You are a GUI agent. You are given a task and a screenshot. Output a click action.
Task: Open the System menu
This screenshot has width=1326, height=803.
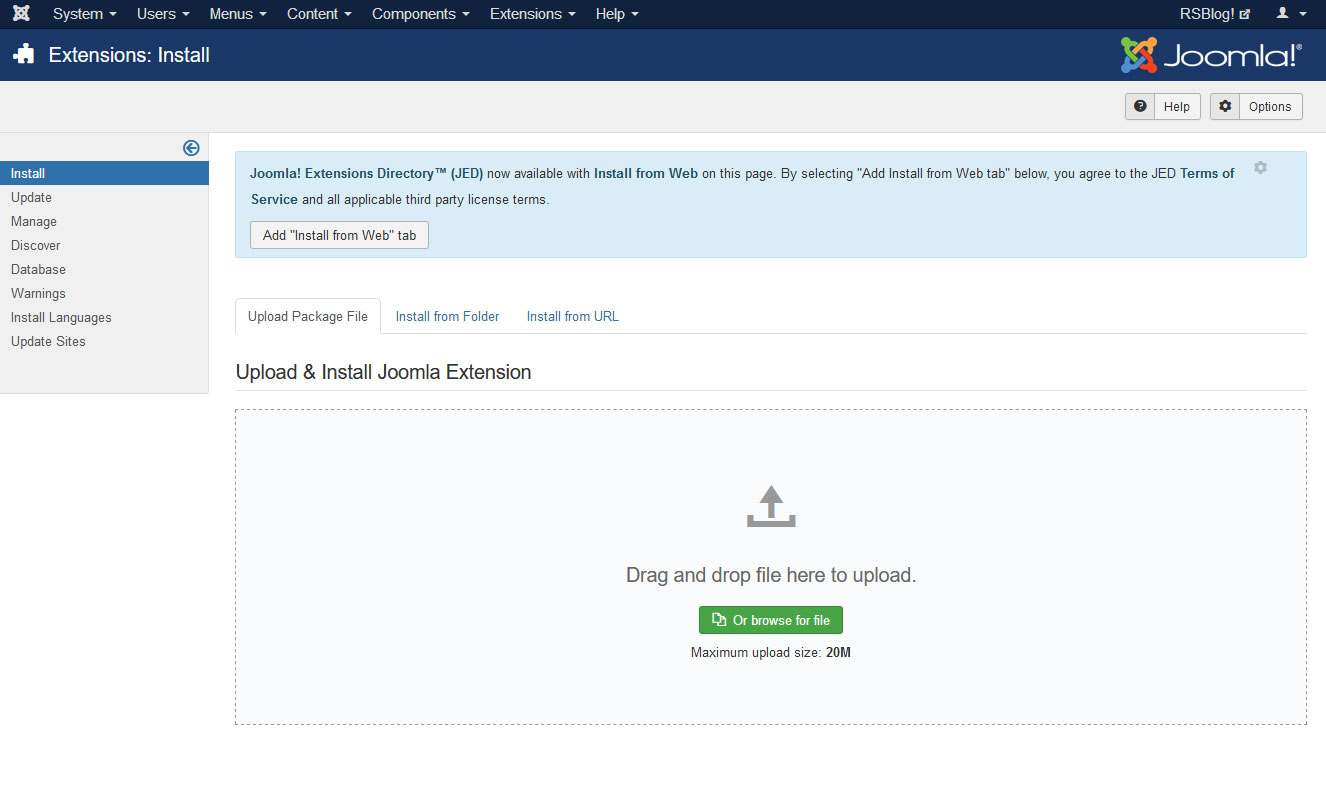point(85,14)
